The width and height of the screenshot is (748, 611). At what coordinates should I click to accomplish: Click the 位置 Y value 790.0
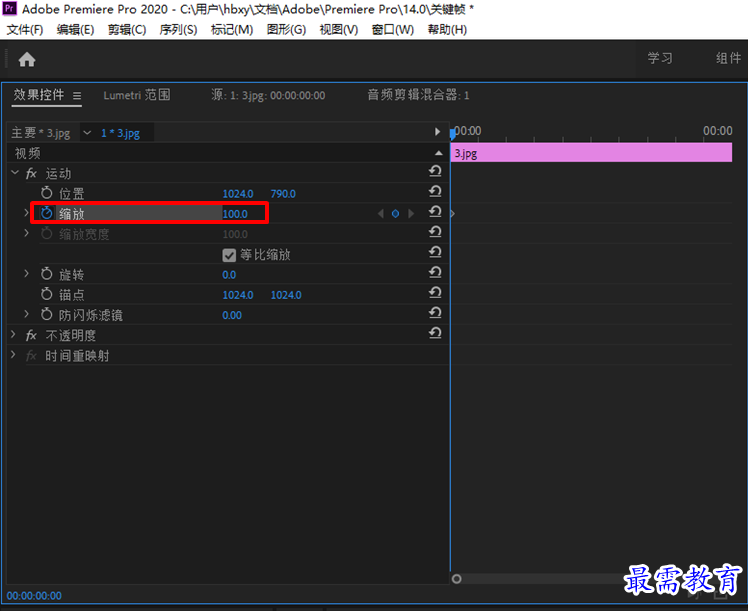point(283,194)
